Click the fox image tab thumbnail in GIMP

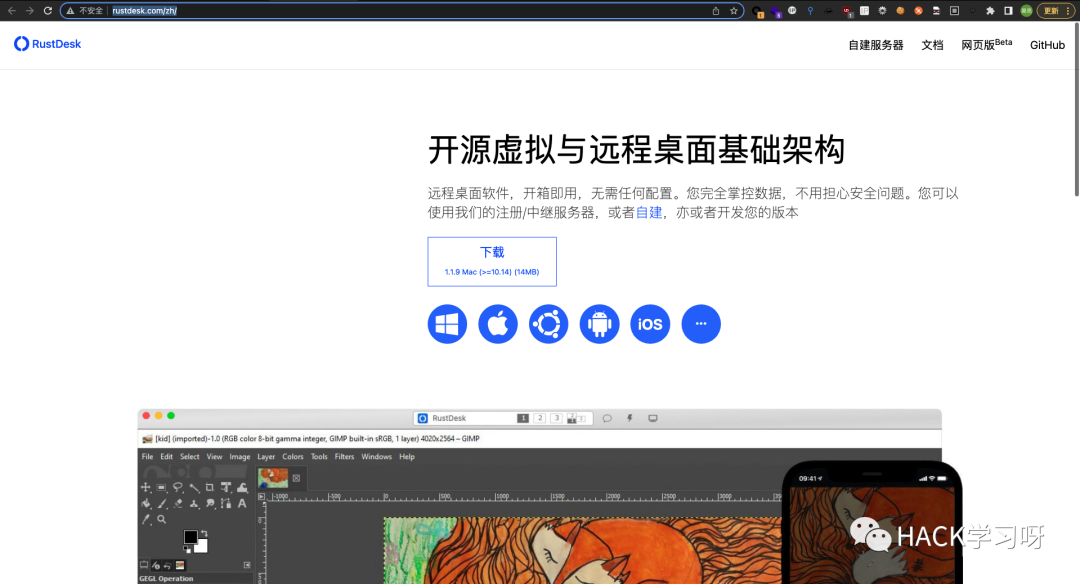click(x=273, y=478)
